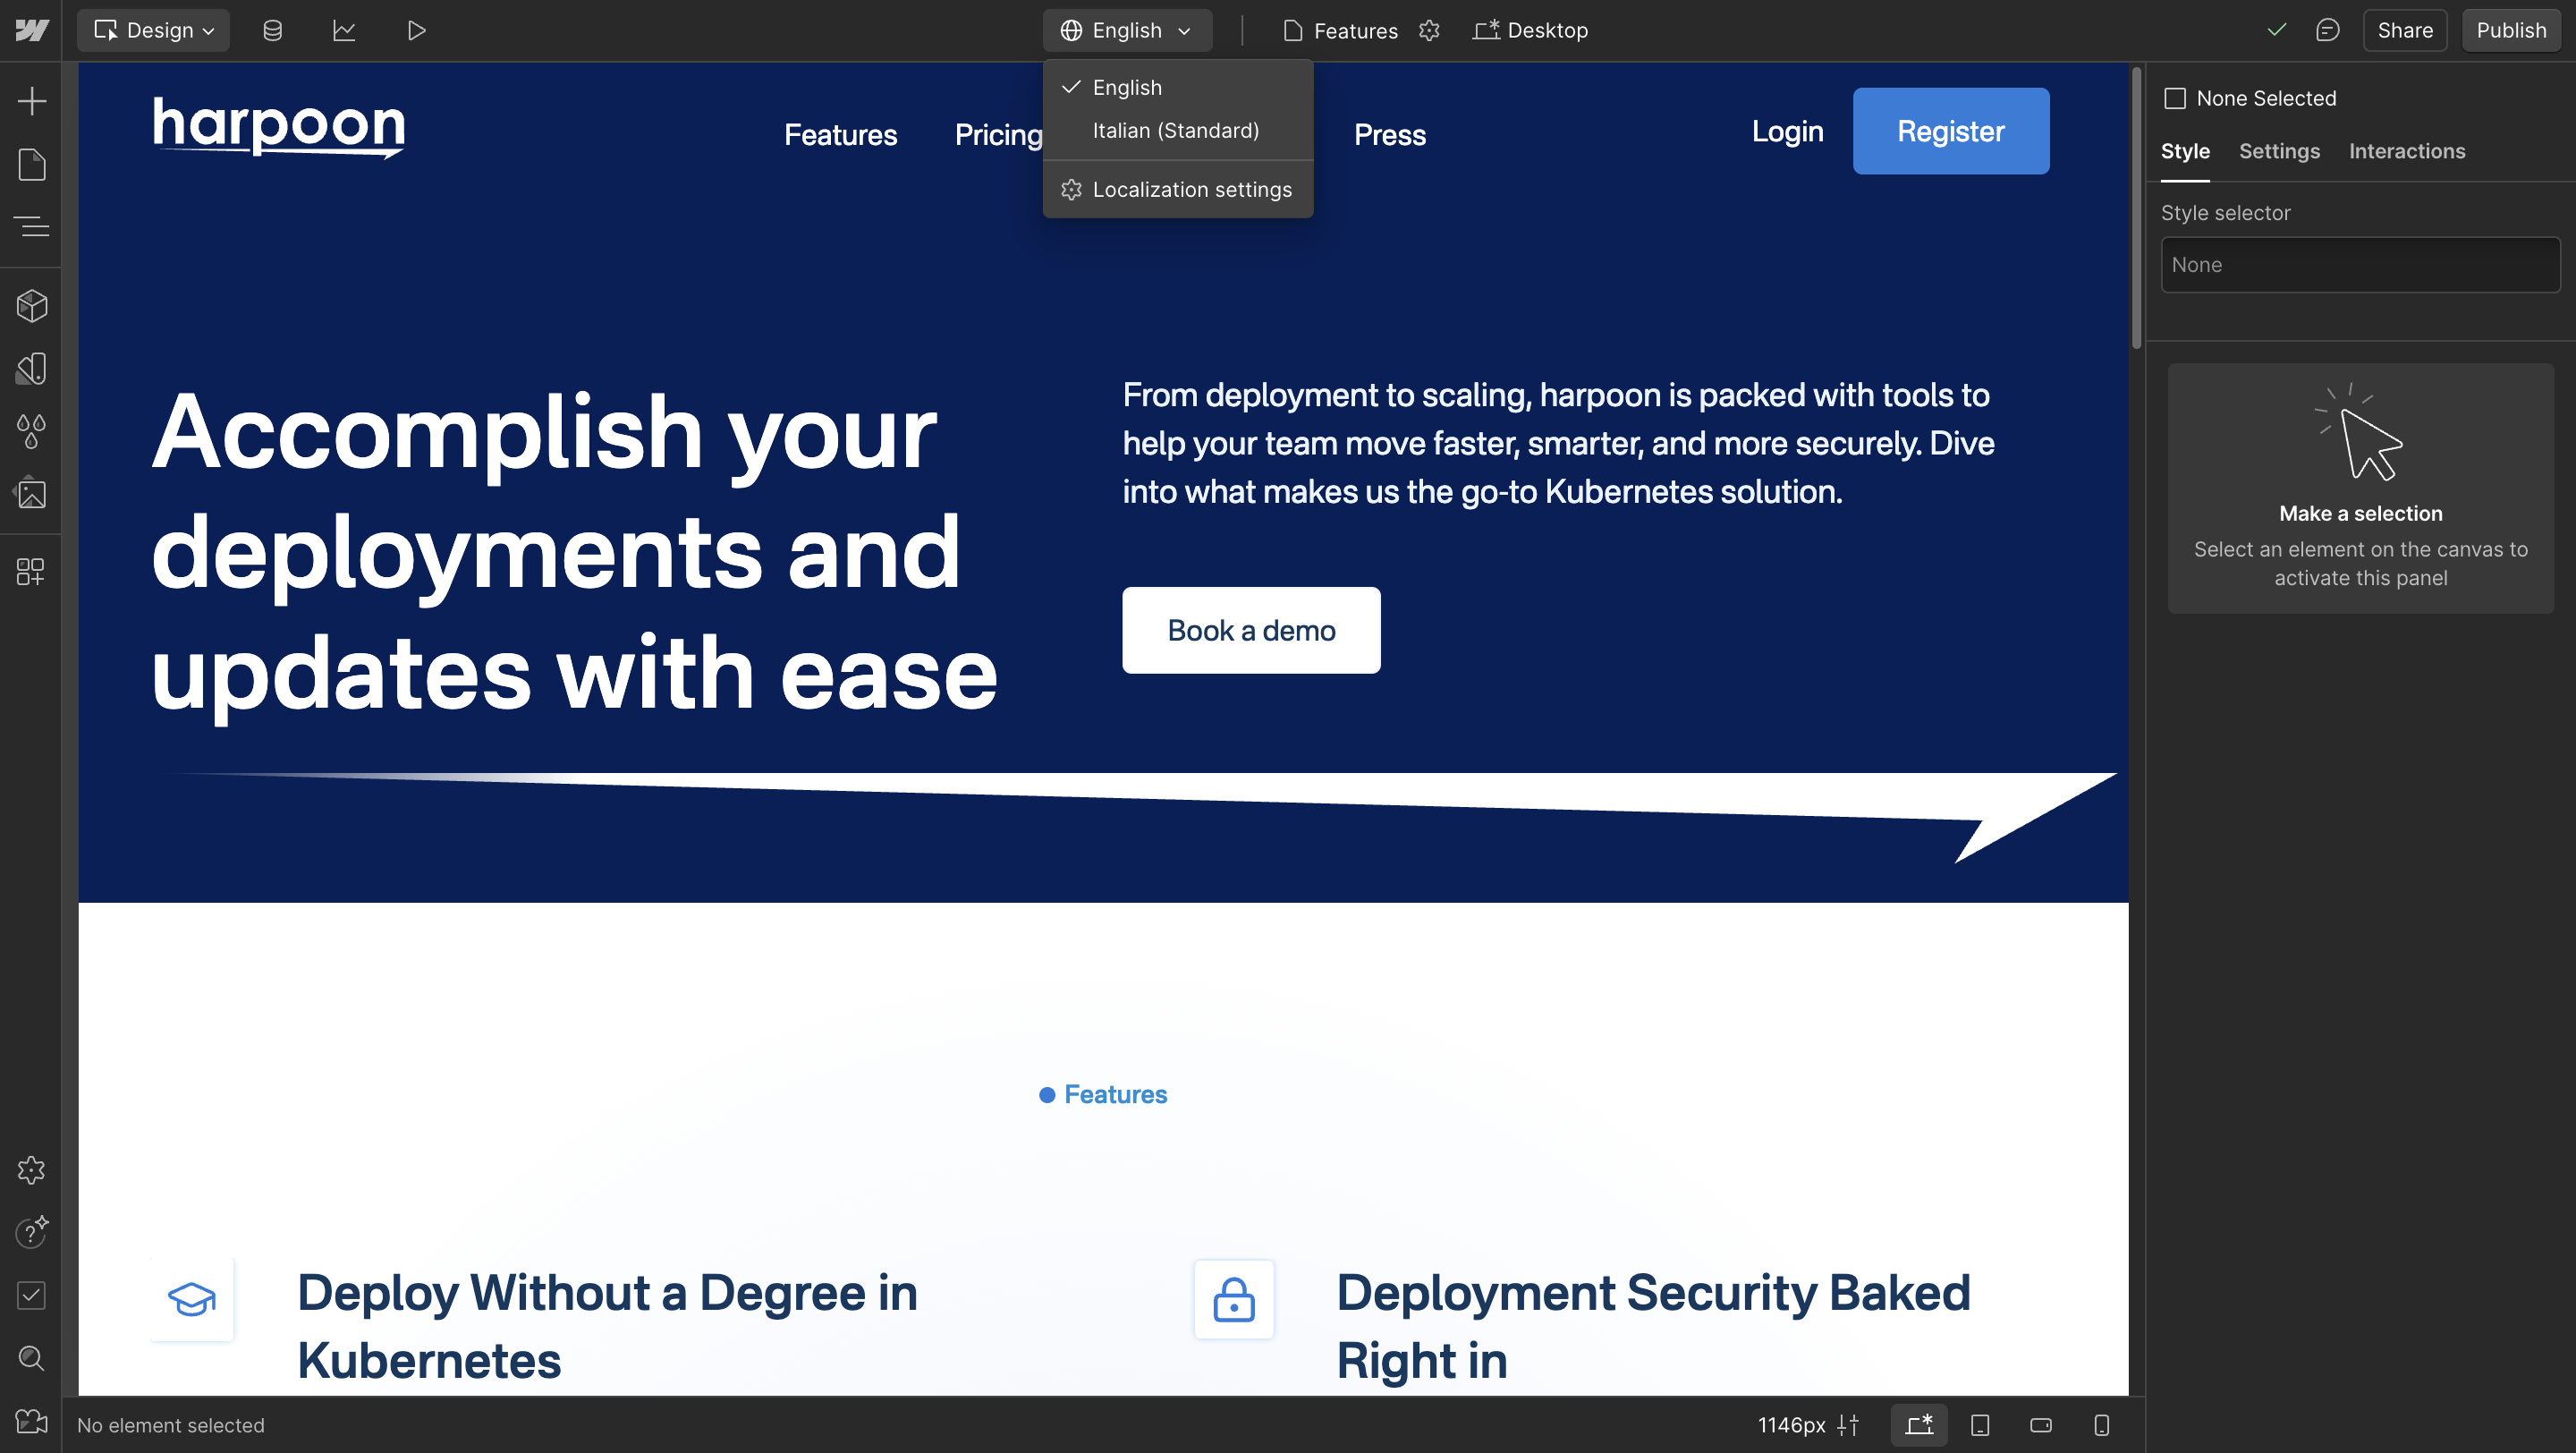Click the Features nav link
The image size is (2576, 1453).
[840, 135]
